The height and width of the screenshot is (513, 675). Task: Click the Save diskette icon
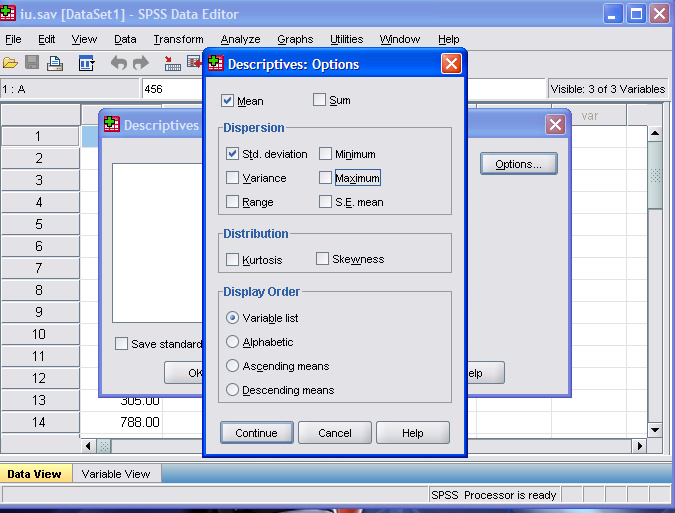[x=32, y=63]
